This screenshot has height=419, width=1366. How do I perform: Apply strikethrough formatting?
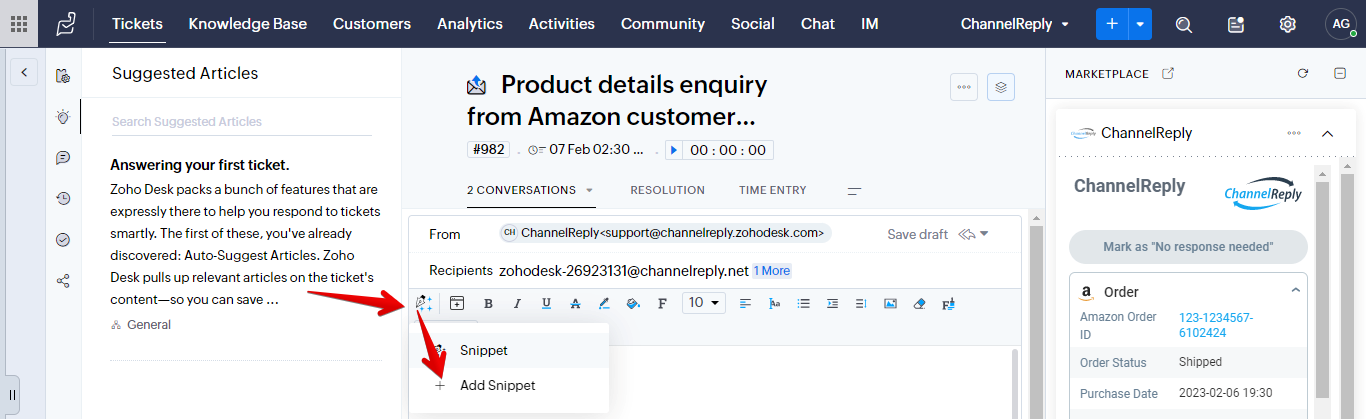(575, 303)
